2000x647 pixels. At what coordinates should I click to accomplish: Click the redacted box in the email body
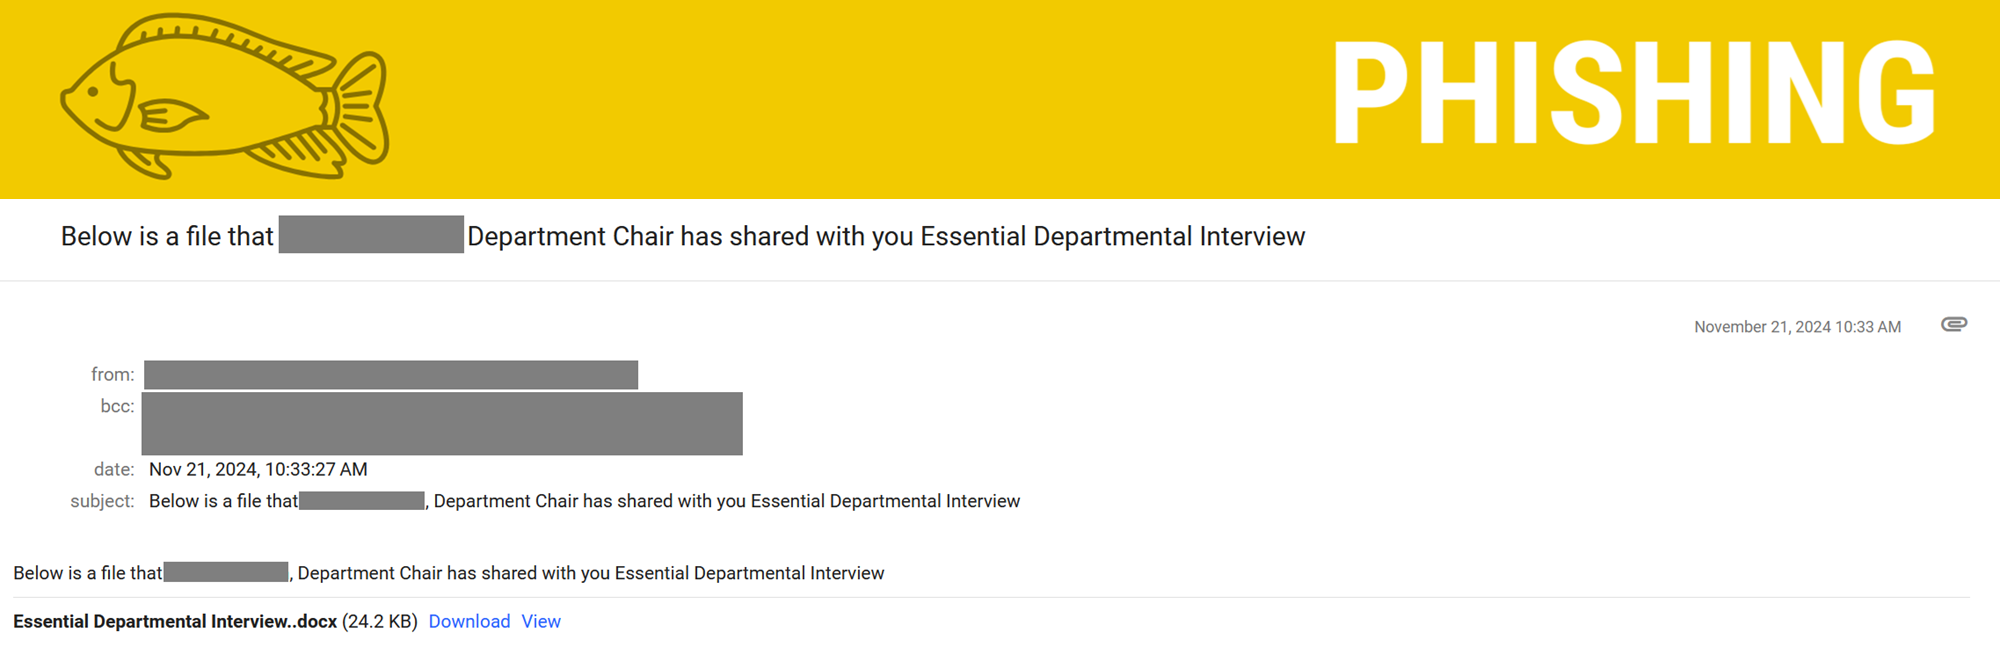pyautogui.click(x=225, y=573)
